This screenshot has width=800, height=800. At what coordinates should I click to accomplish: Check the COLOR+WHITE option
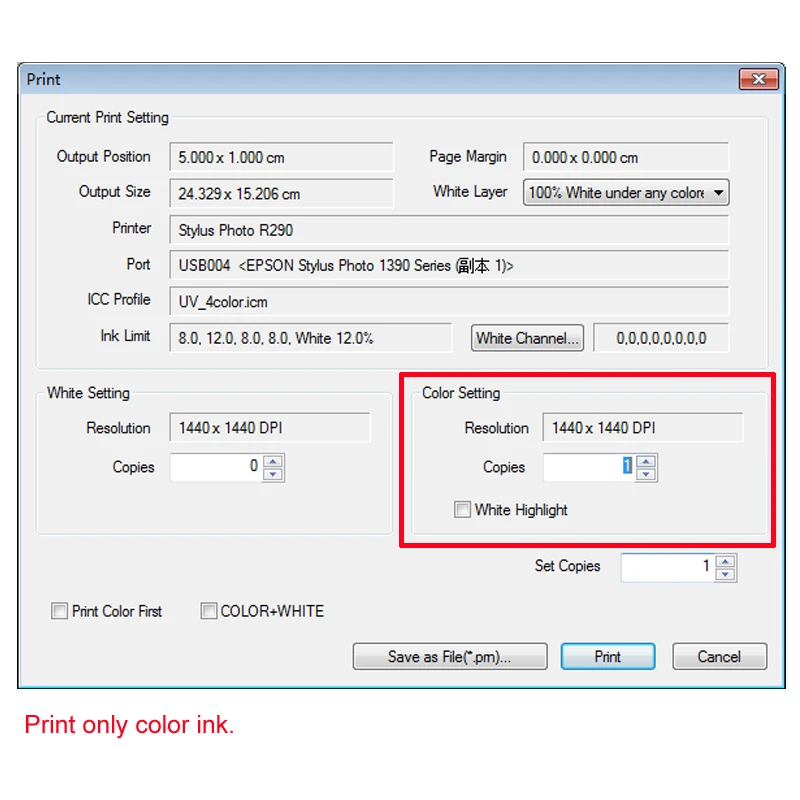(208, 611)
